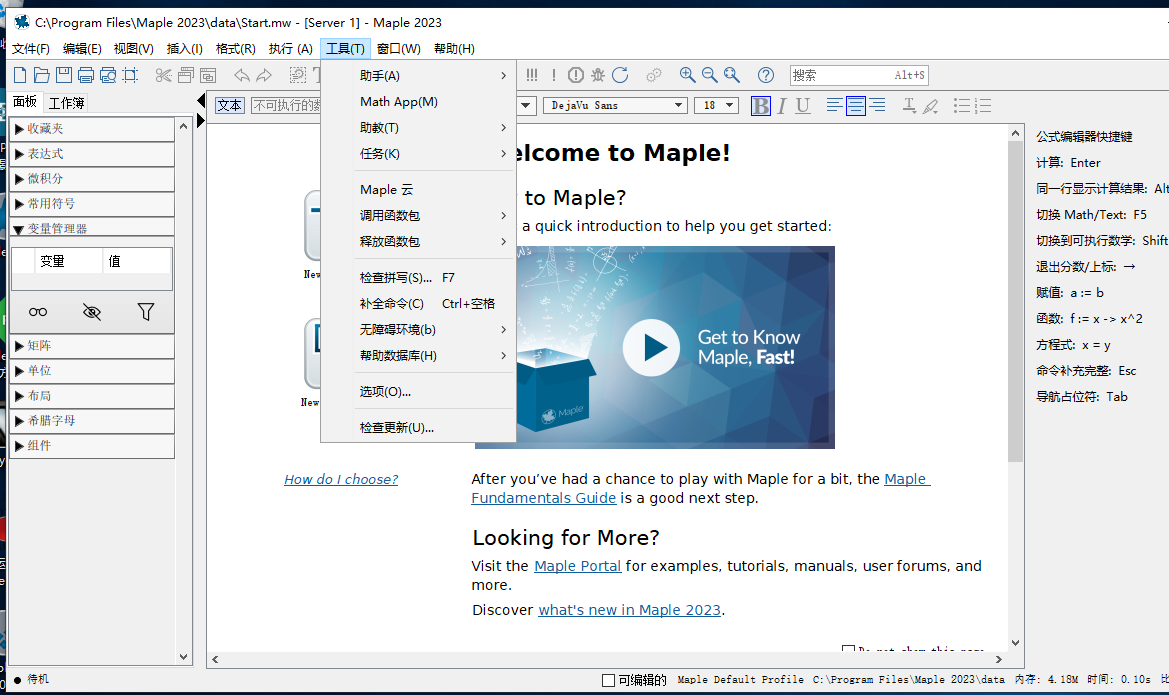Toggle the 文本 text mode button
This screenshot has height=695, width=1169.
pos(230,105)
